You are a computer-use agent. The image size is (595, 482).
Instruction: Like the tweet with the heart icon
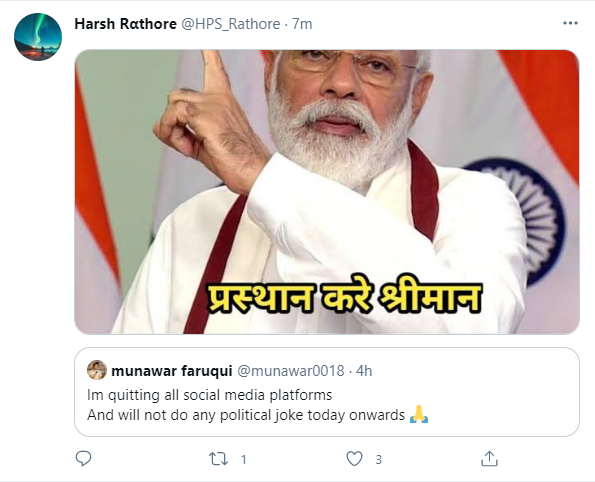(354, 459)
